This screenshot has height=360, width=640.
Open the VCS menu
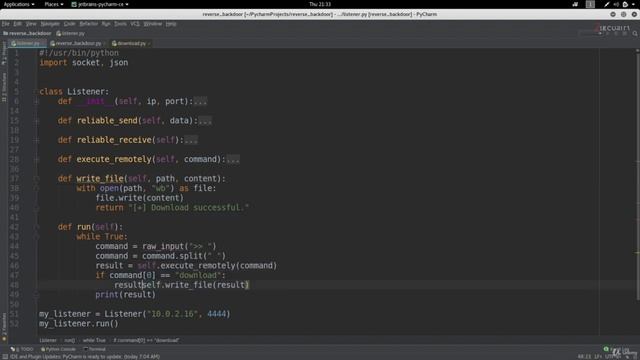pos(135,24)
